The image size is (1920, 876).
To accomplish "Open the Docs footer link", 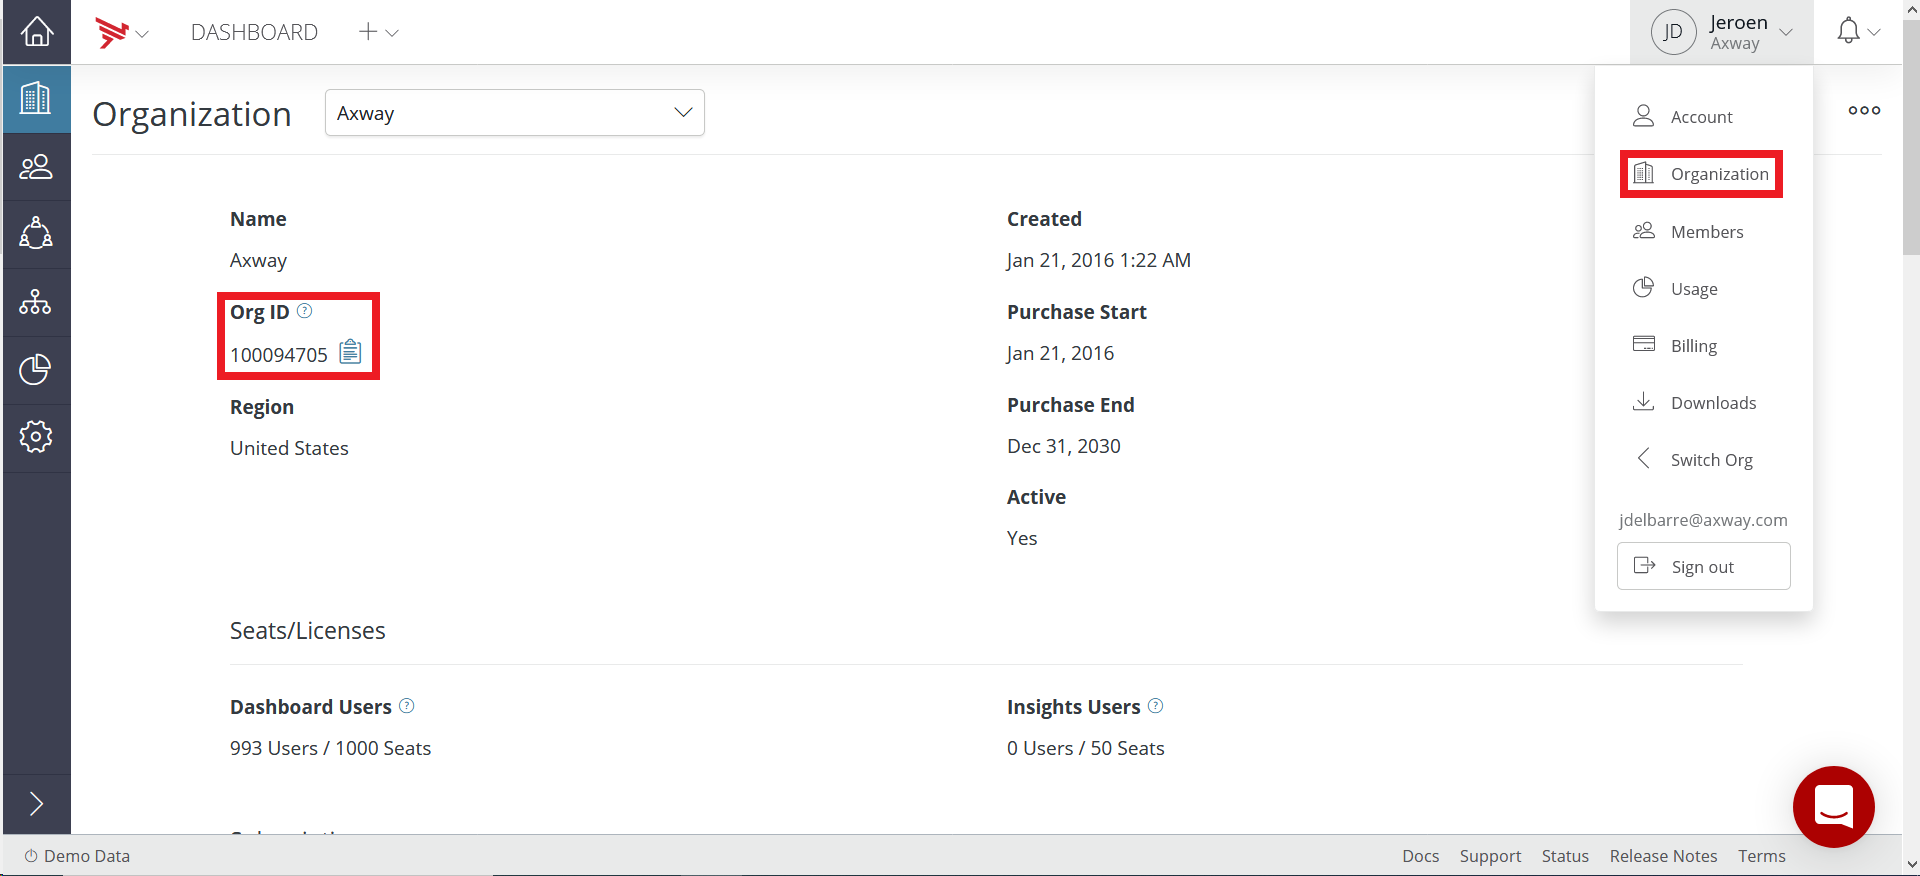I will 1420,856.
